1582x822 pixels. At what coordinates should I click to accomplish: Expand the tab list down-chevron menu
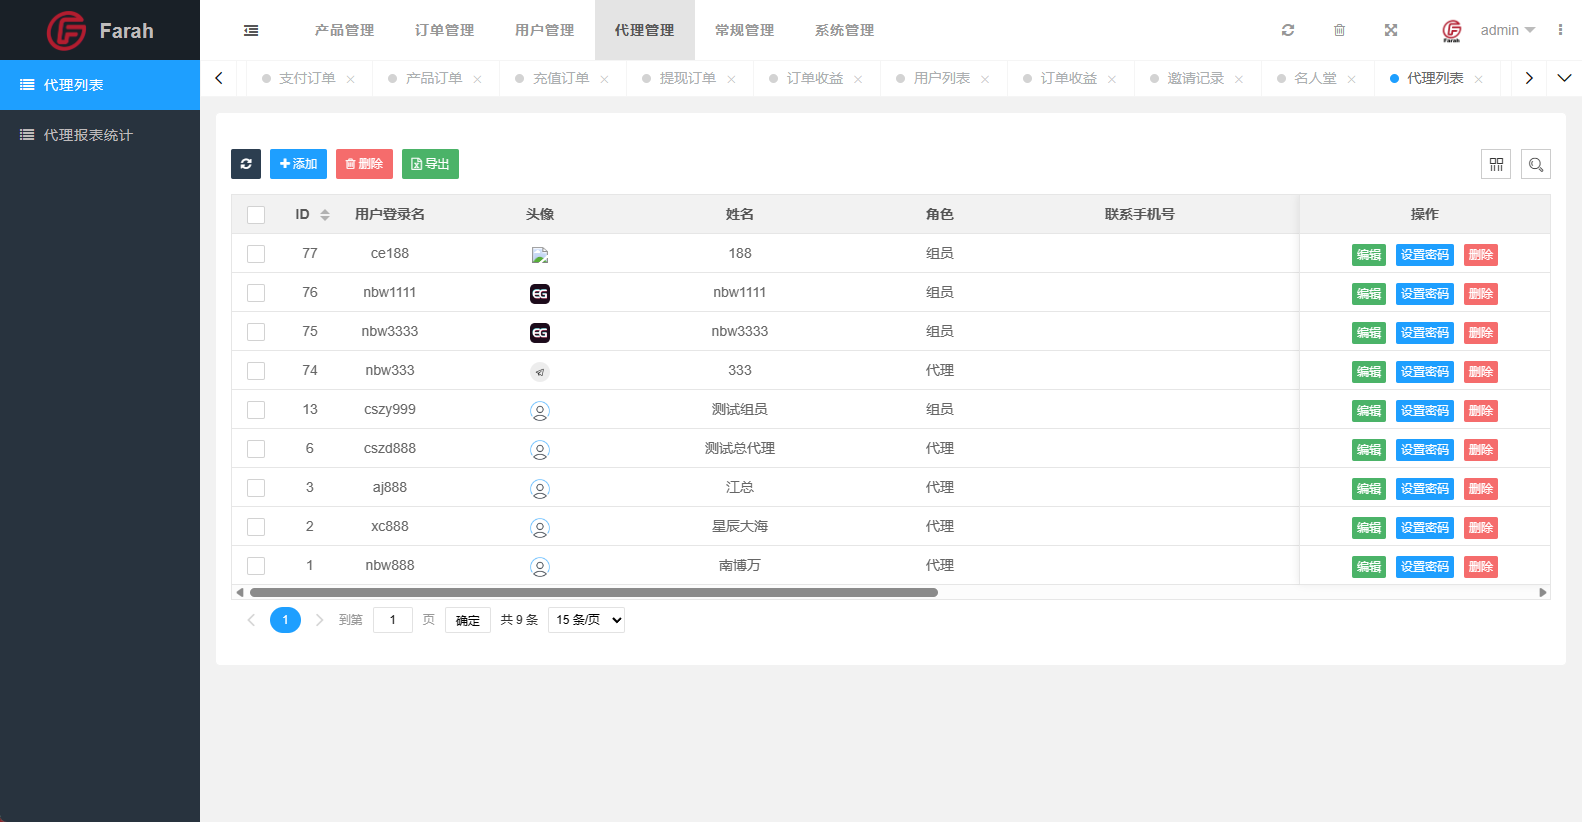point(1564,78)
